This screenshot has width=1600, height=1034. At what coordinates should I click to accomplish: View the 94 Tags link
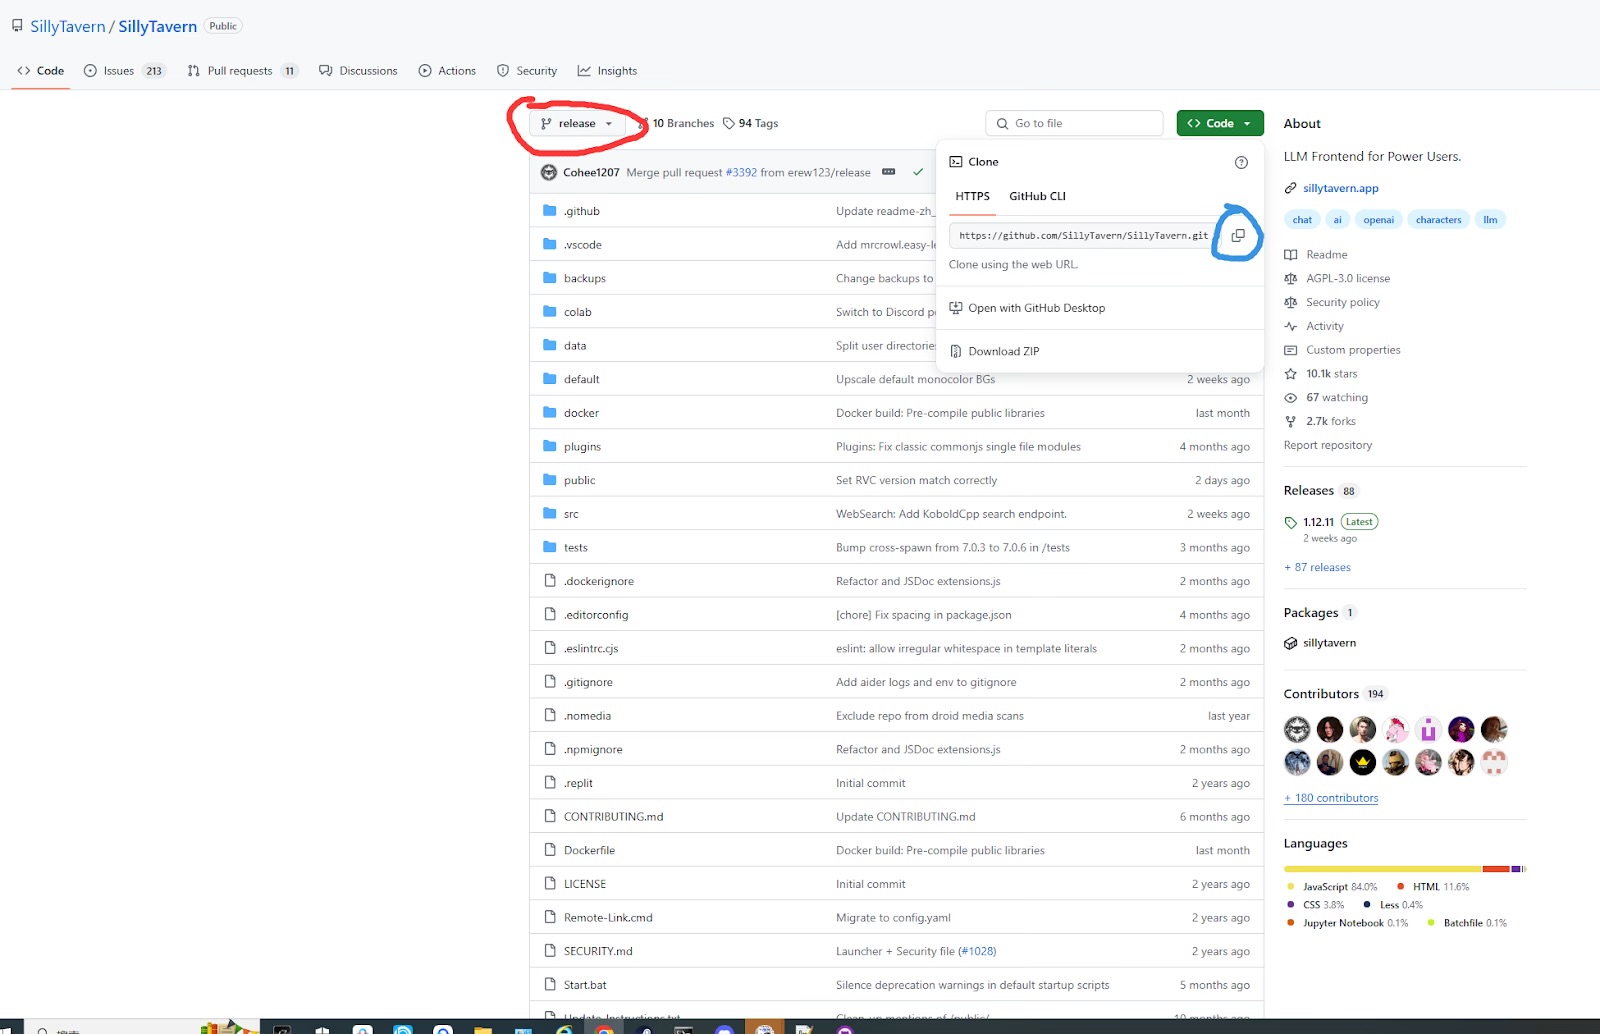pyautogui.click(x=750, y=123)
